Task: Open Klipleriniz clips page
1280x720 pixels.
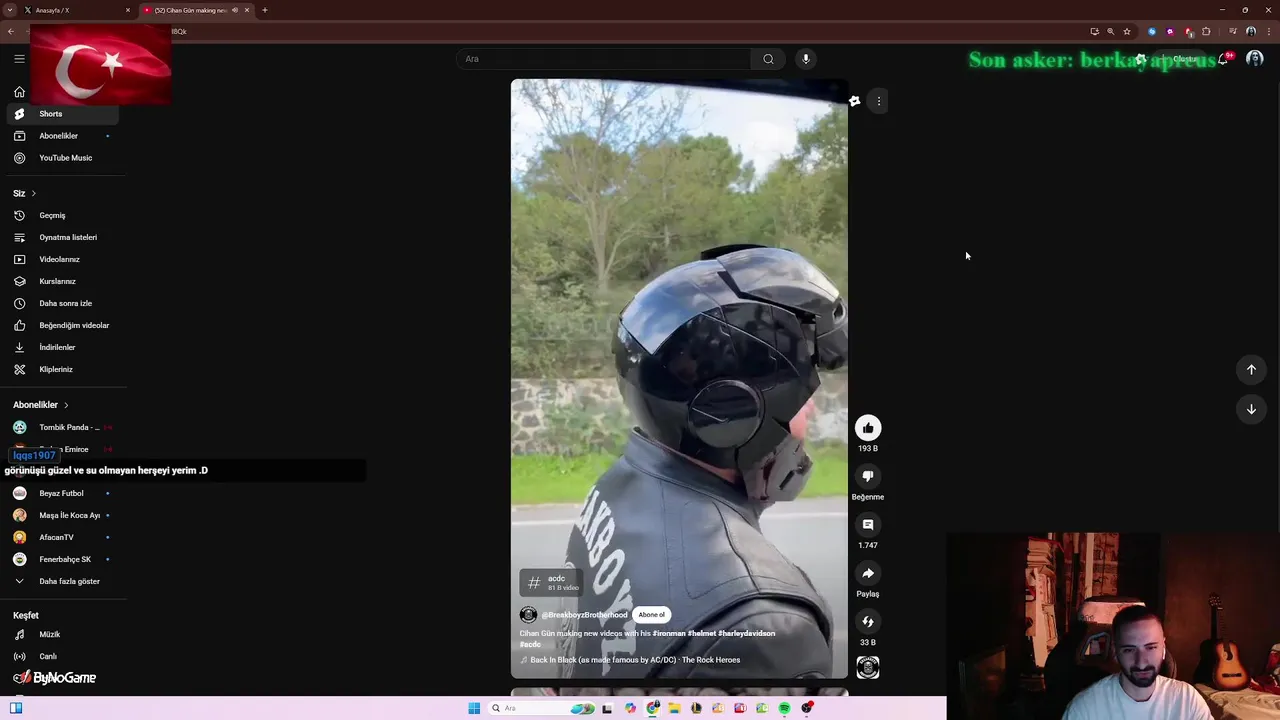Action: [63, 369]
